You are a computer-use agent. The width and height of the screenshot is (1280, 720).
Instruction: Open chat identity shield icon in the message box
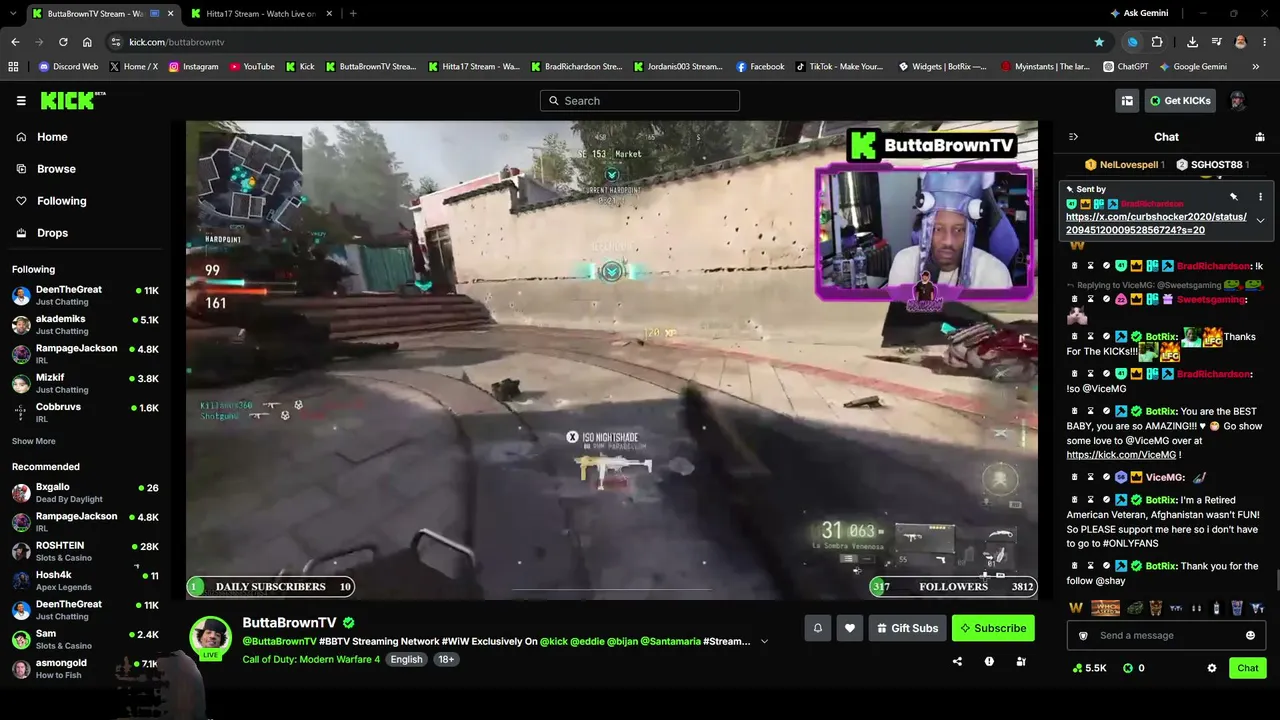pos(1083,635)
